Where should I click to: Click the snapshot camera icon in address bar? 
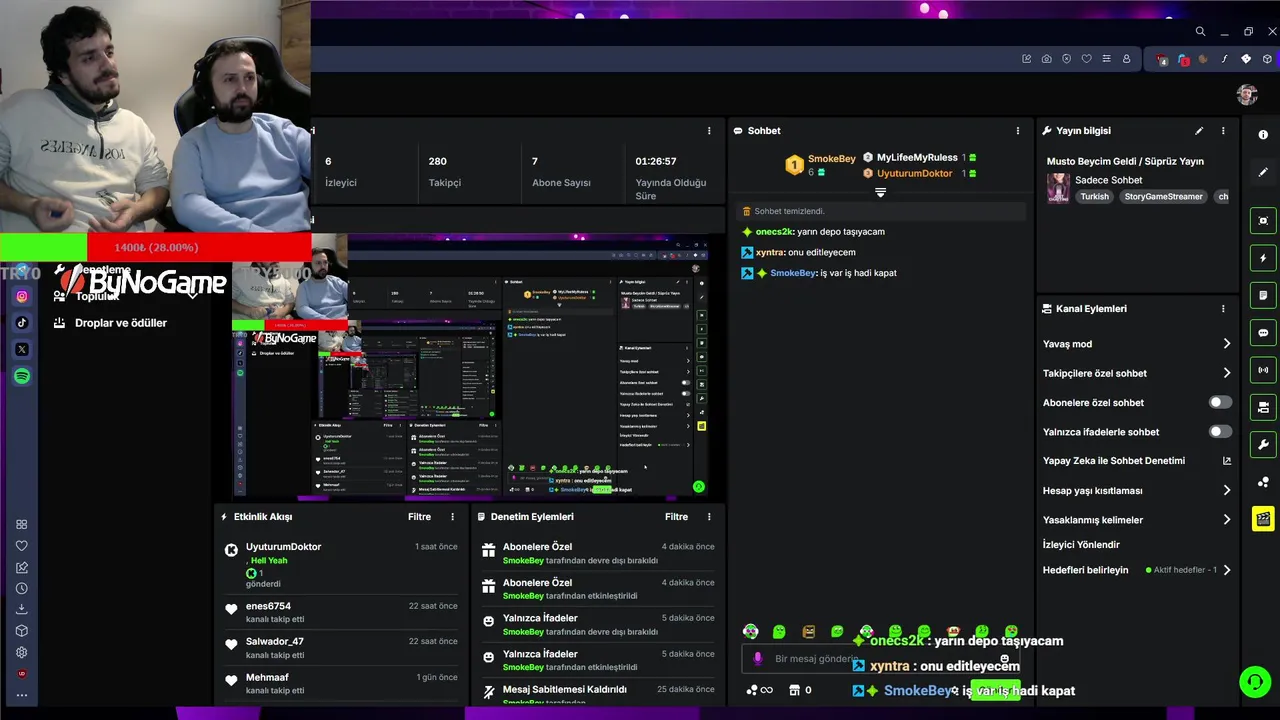pos(1046,59)
